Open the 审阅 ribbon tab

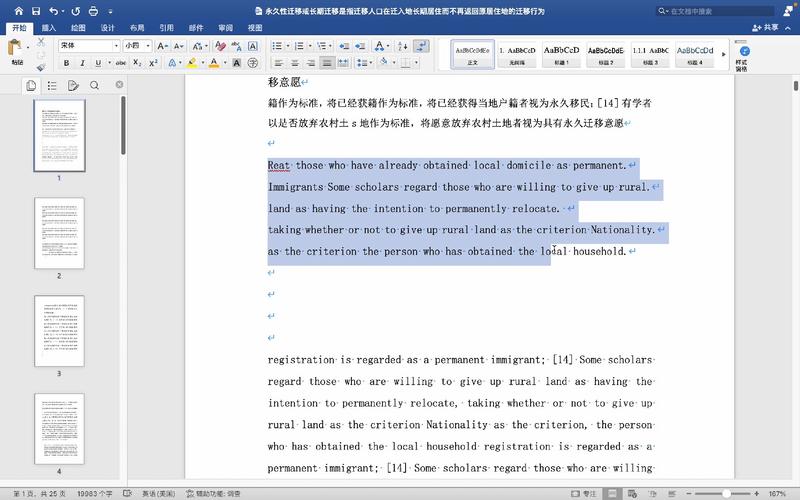[x=226, y=28]
